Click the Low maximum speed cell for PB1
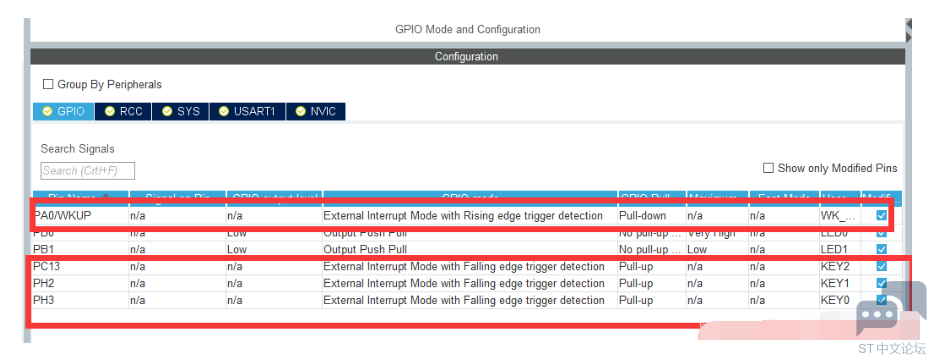The height and width of the screenshot is (364, 935). (x=717, y=249)
